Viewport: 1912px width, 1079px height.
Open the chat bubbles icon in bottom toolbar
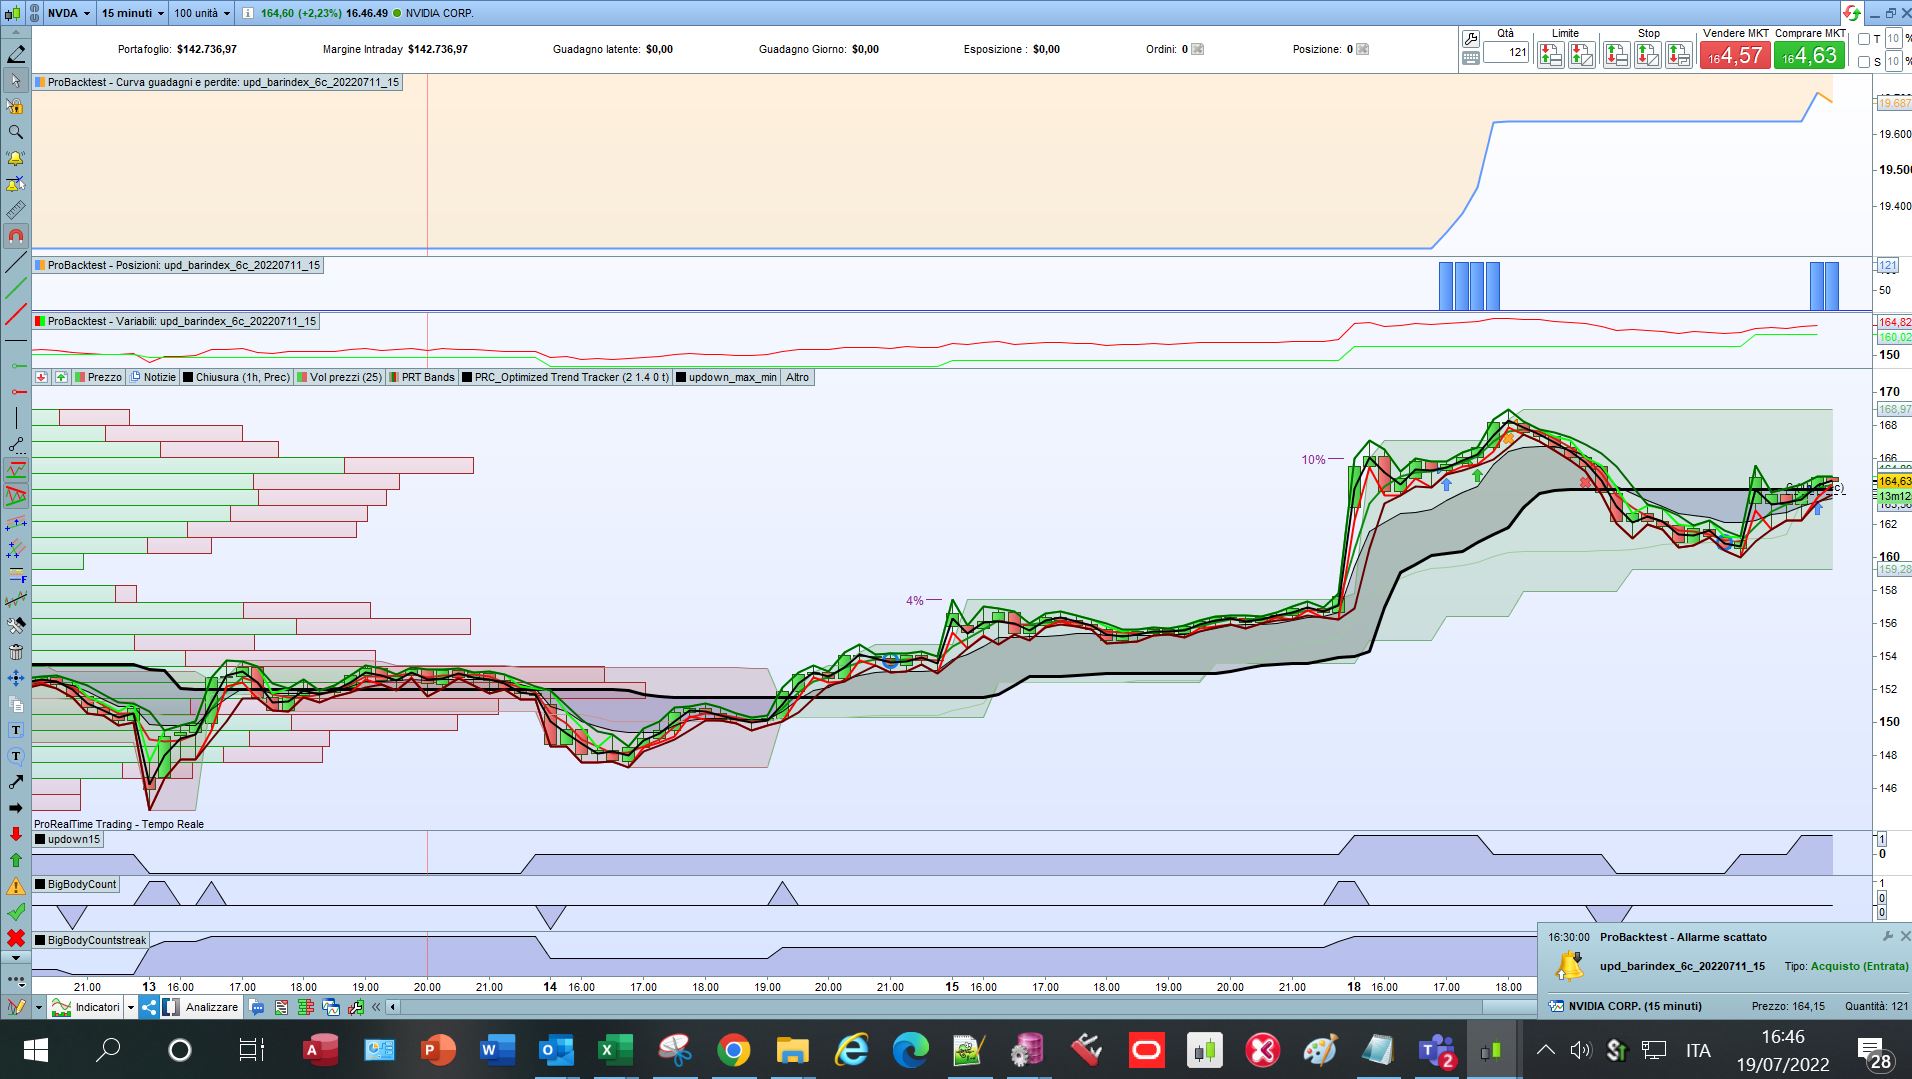pos(257,1007)
